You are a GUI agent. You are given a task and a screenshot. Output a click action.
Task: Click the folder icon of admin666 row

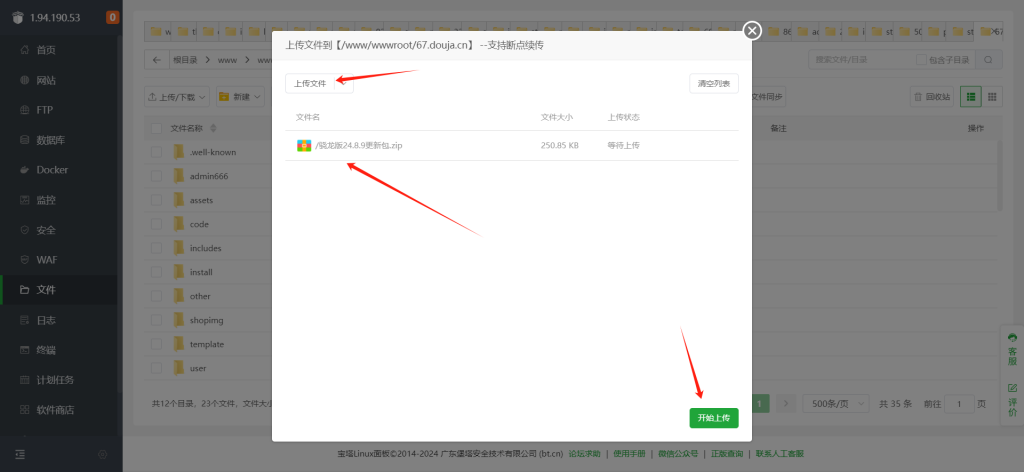179,176
